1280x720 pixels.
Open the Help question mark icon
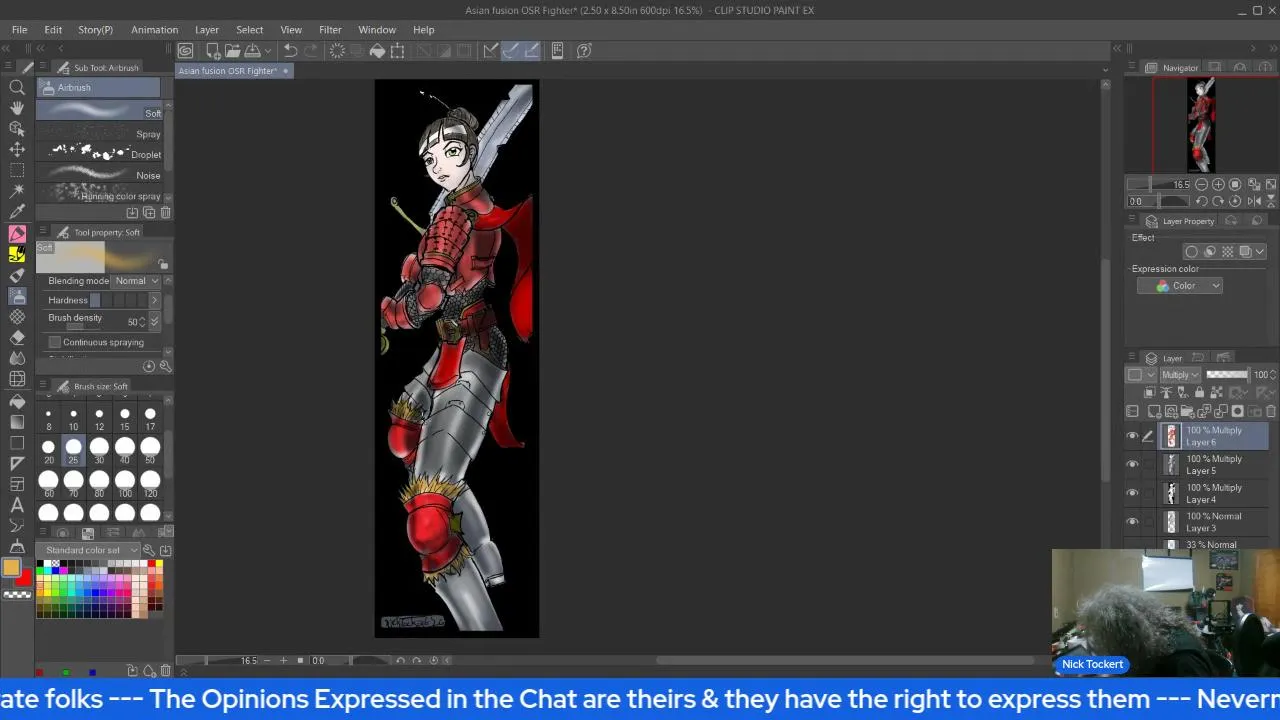(x=584, y=50)
